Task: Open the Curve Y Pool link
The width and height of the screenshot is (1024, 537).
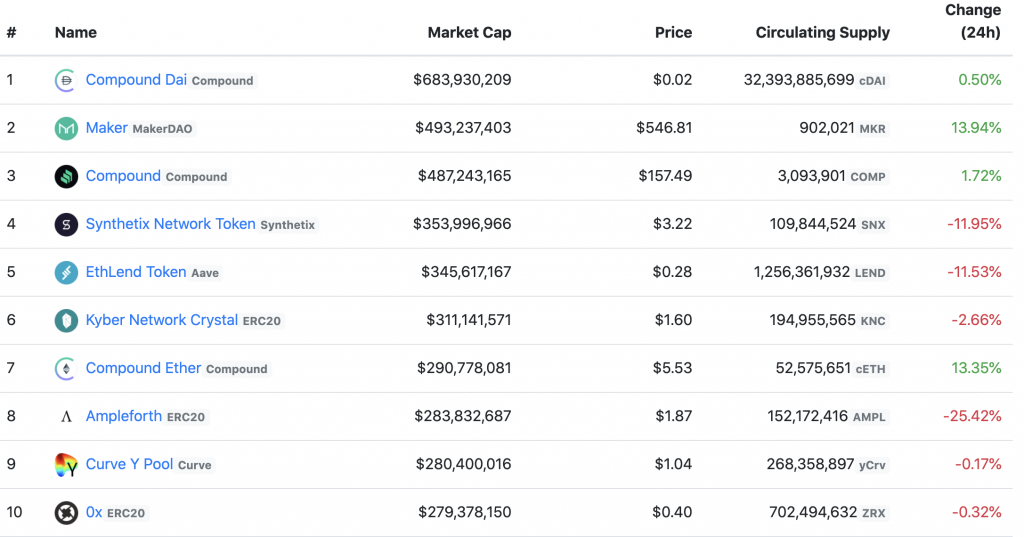Action: tap(129, 464)
